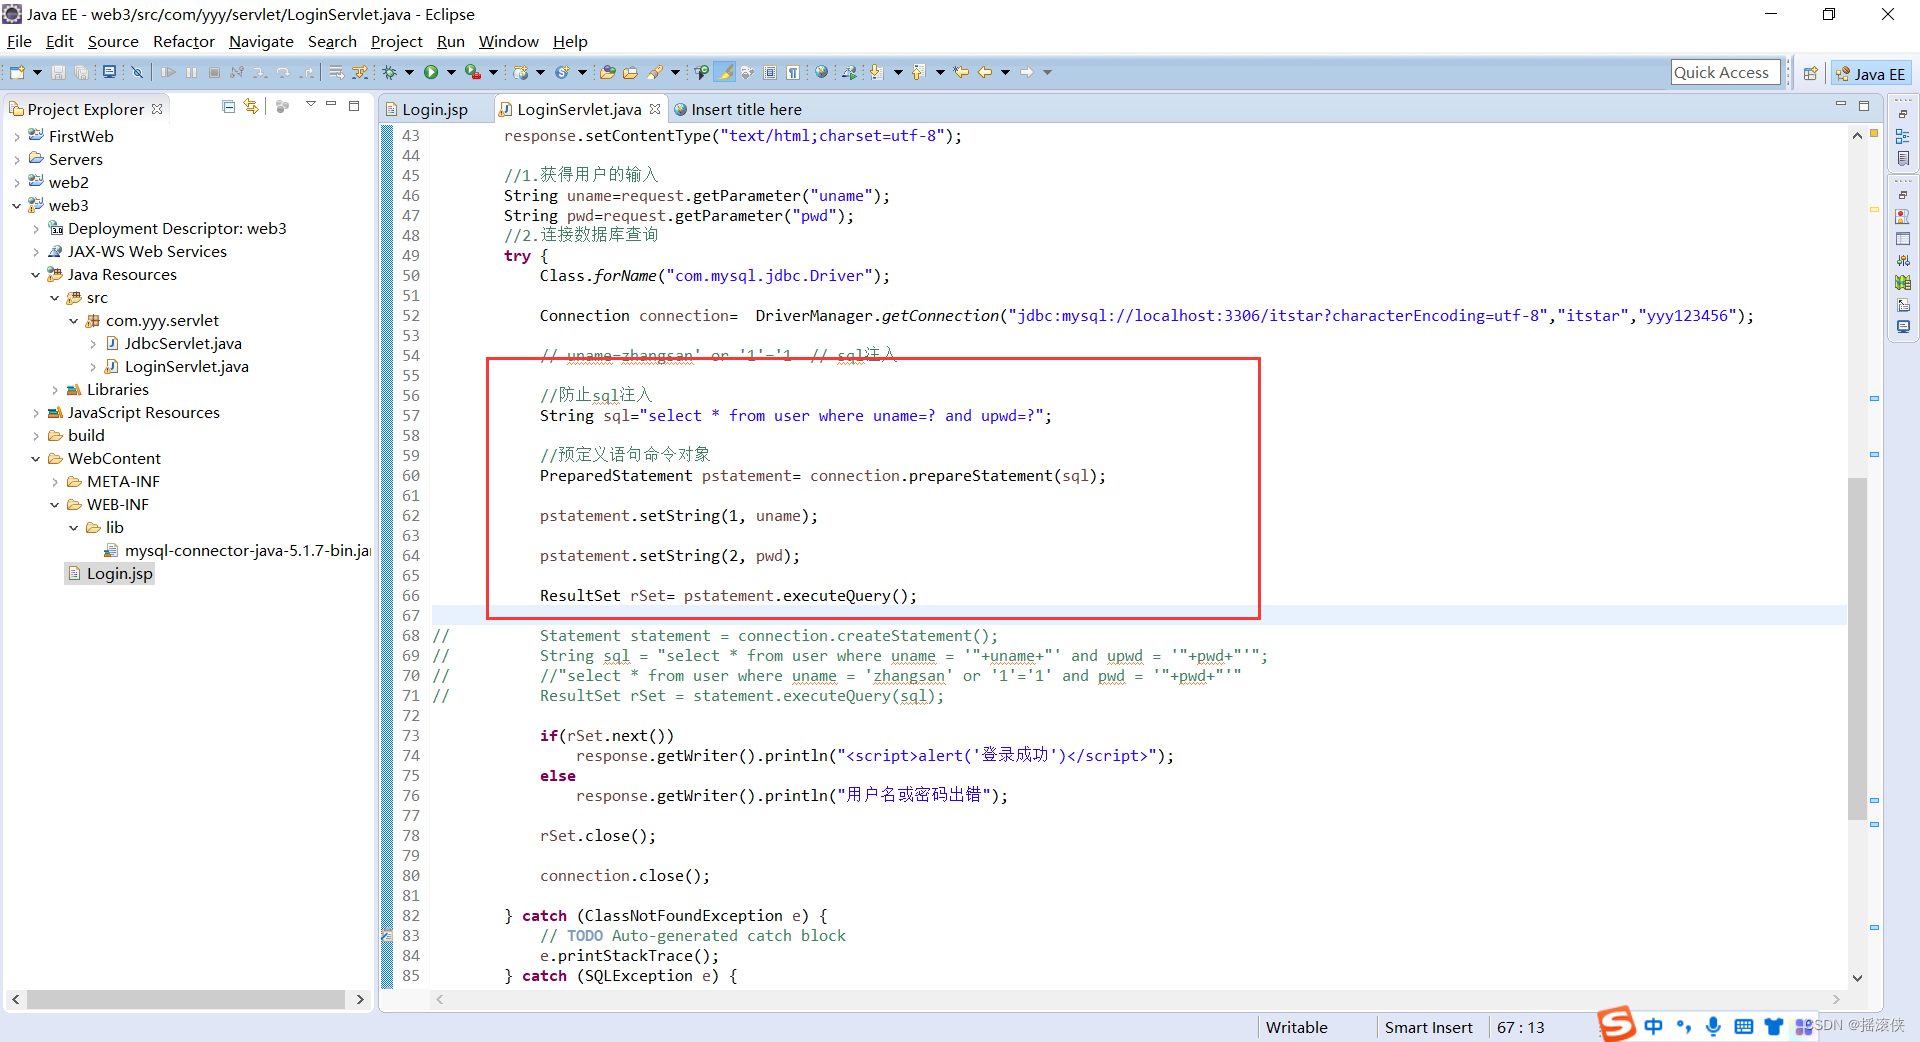1920x1042 pixels.
Task: Click the Open Type icon in toolbar
Action: (x=607, y=72)
